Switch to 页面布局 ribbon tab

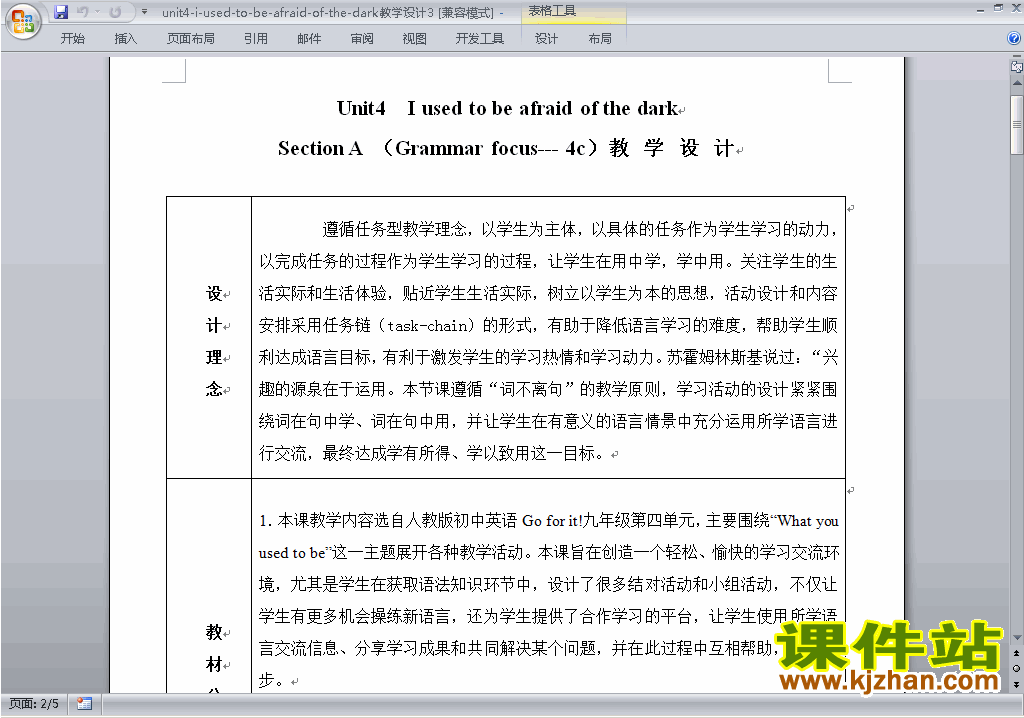[190, 39]
